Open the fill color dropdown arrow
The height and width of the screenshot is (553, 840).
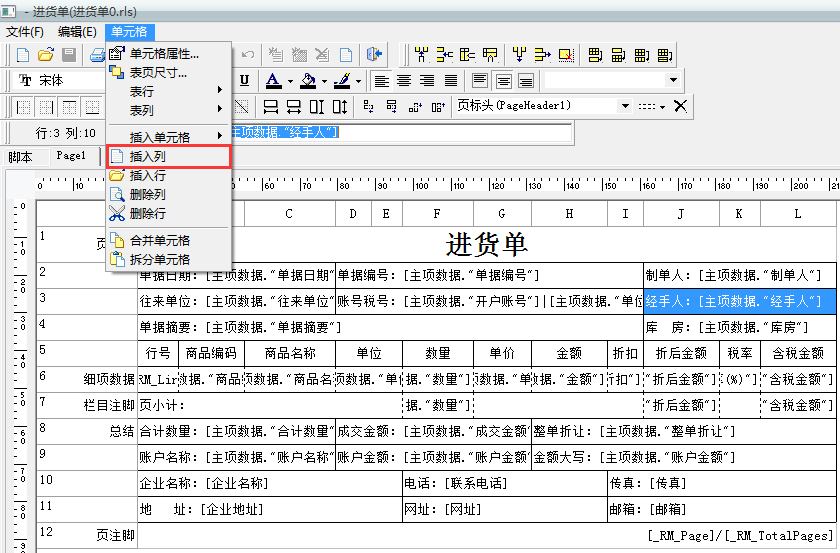tap(324, 81)
